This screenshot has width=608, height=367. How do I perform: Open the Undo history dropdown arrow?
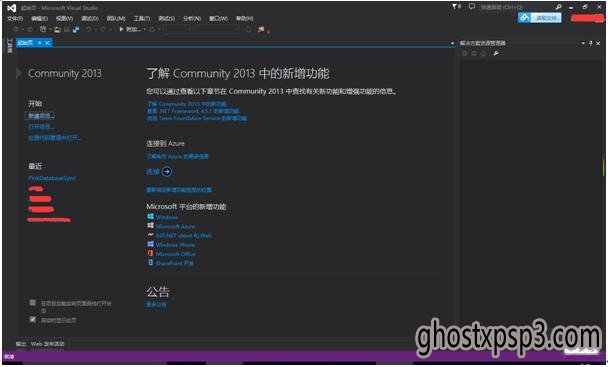point(95,29)
